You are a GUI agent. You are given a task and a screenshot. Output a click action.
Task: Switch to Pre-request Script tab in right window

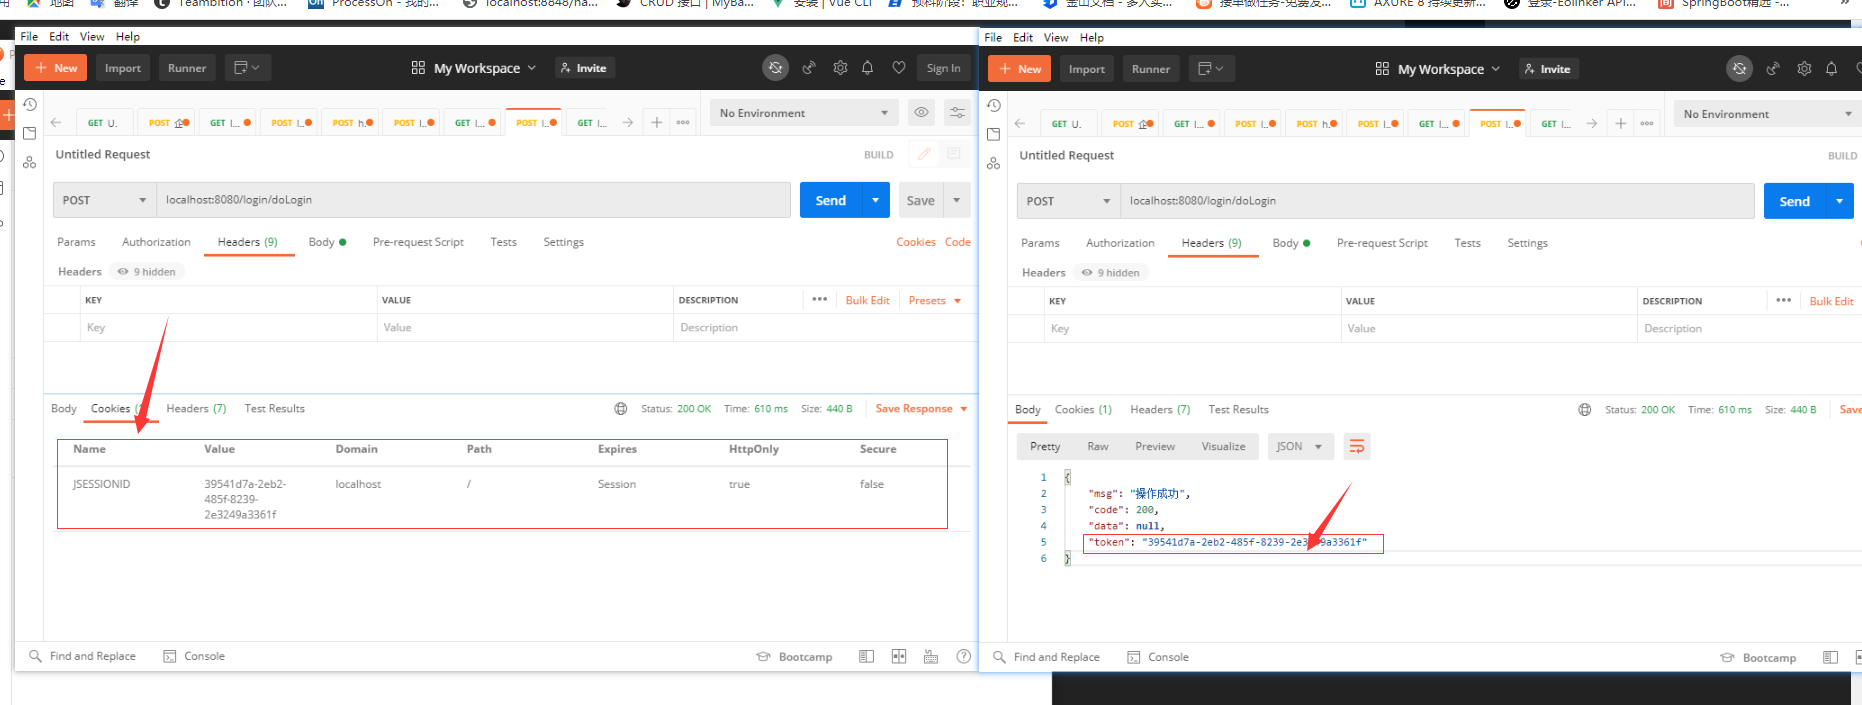tap(1382, 243)
